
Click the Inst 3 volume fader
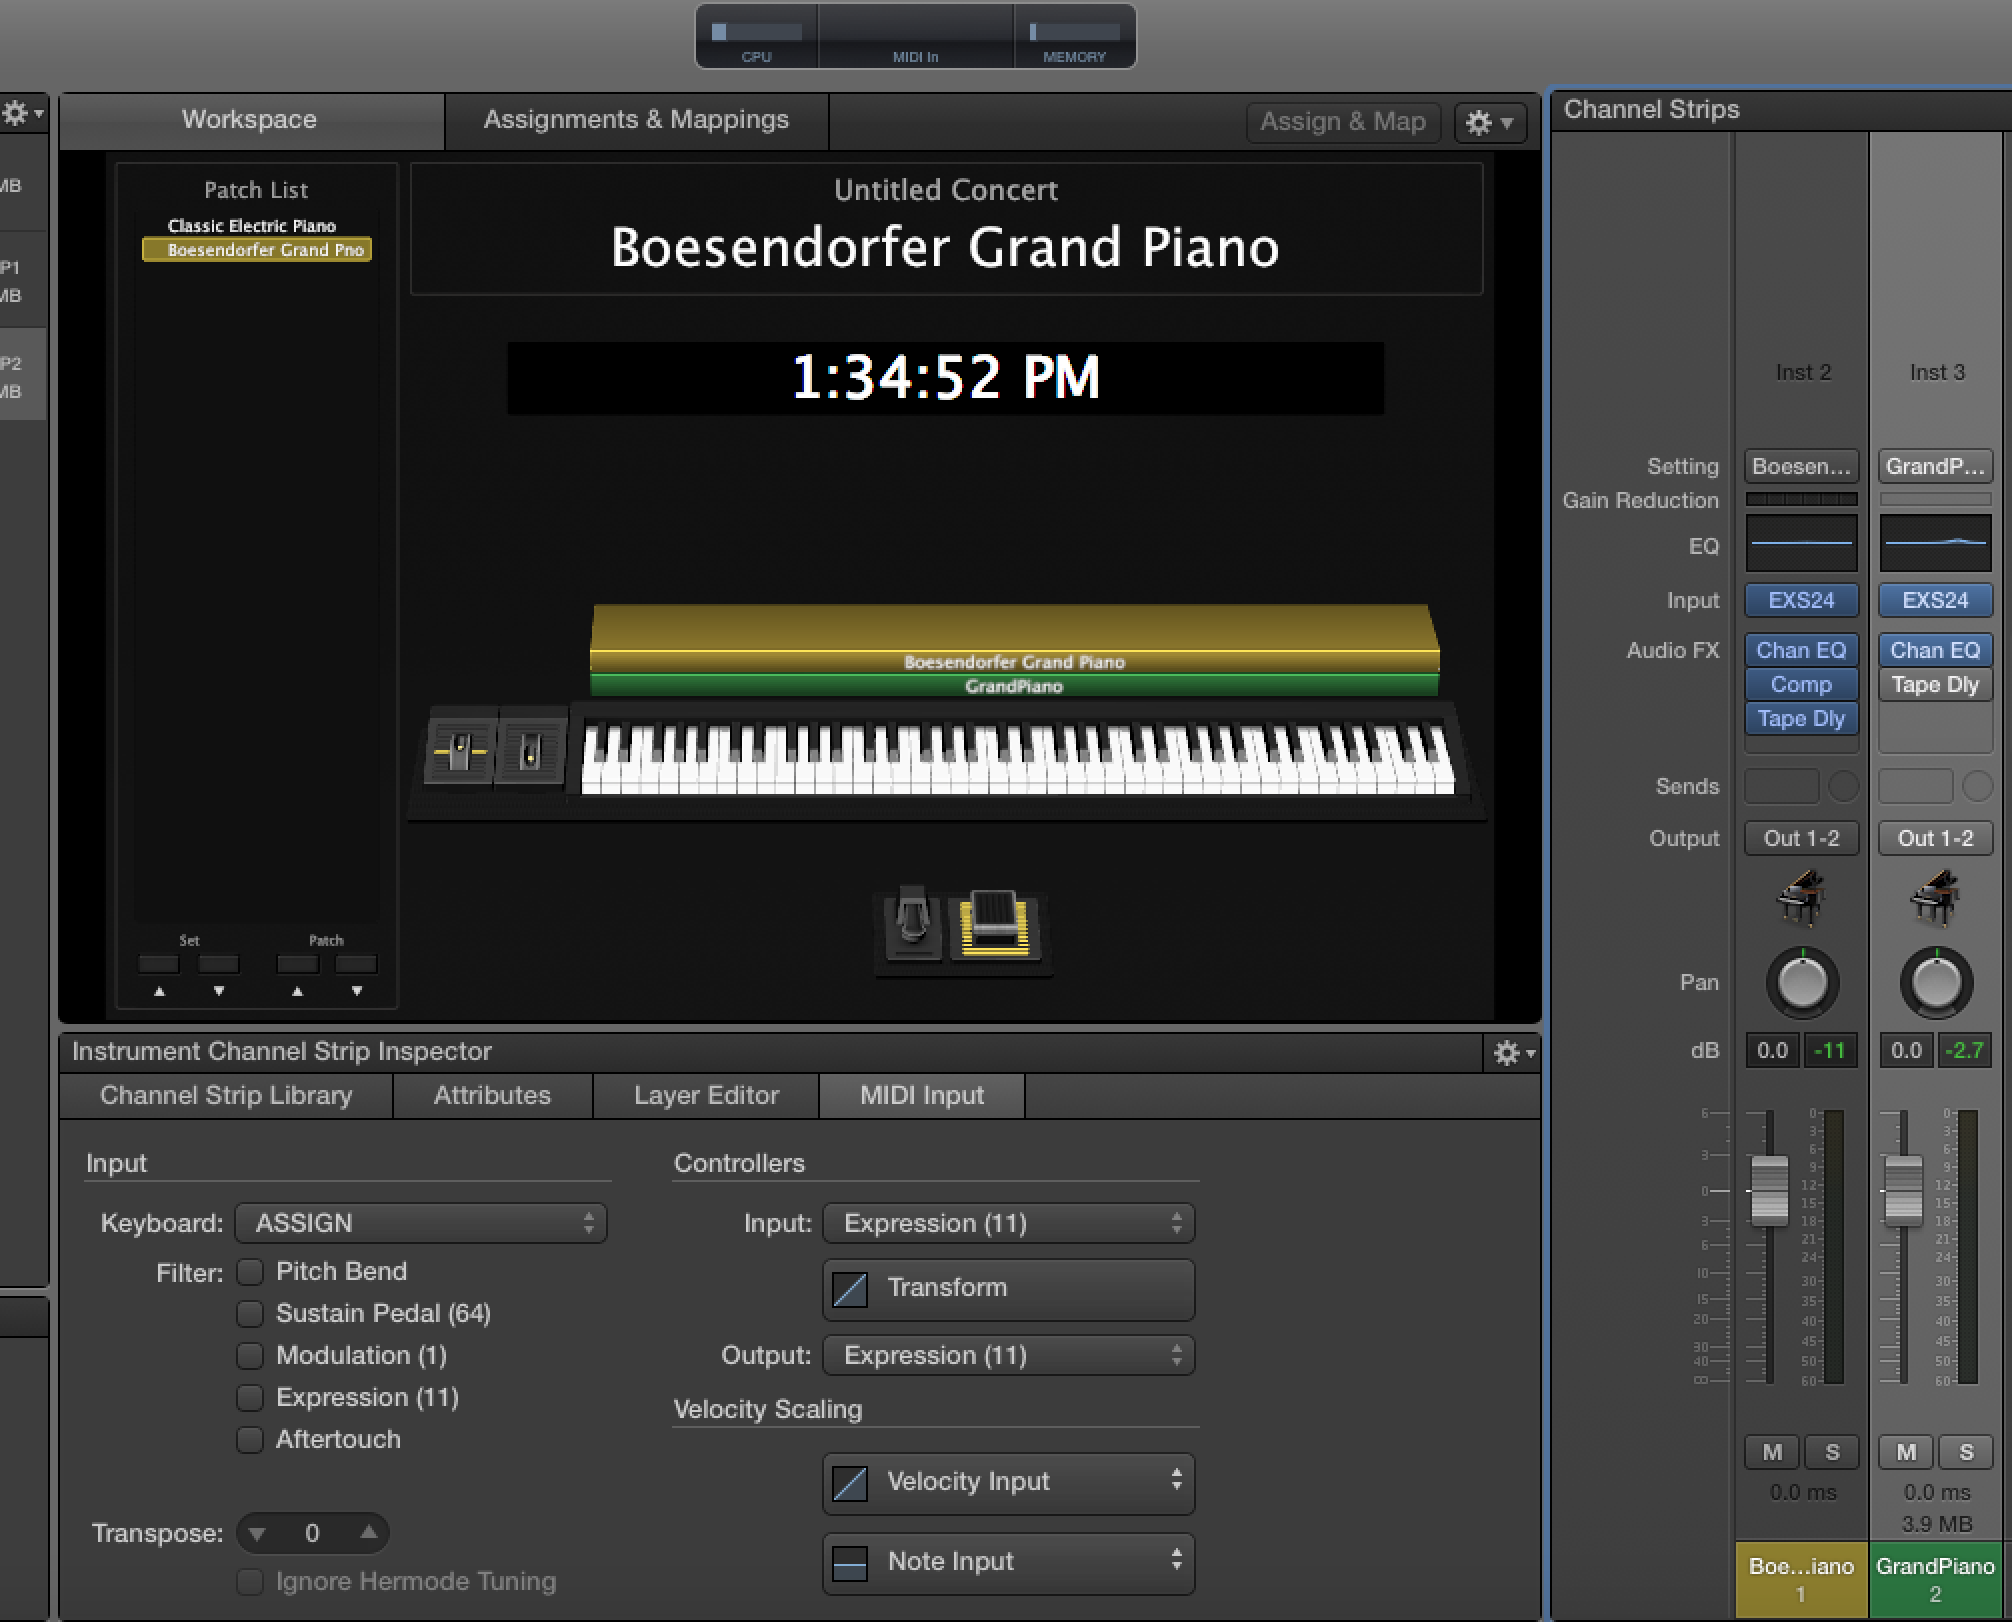point(1903,1190)
